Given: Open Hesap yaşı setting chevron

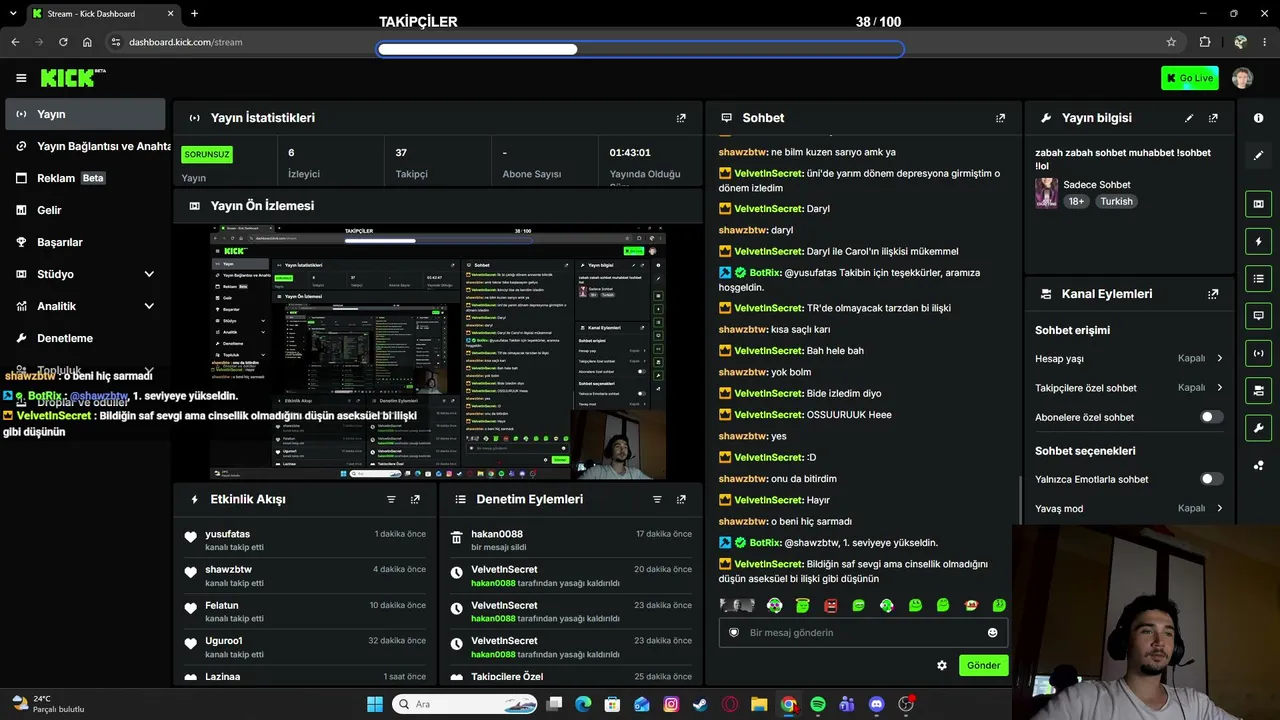Looking at the screenshot, I should click(1220, 358).
